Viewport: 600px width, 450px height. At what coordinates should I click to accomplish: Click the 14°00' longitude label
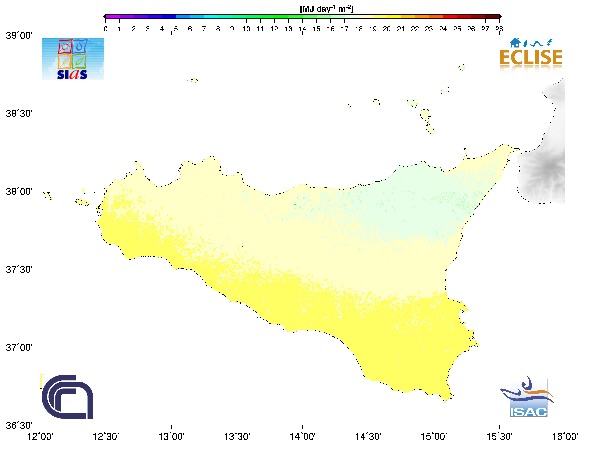[x=303, y=437]
